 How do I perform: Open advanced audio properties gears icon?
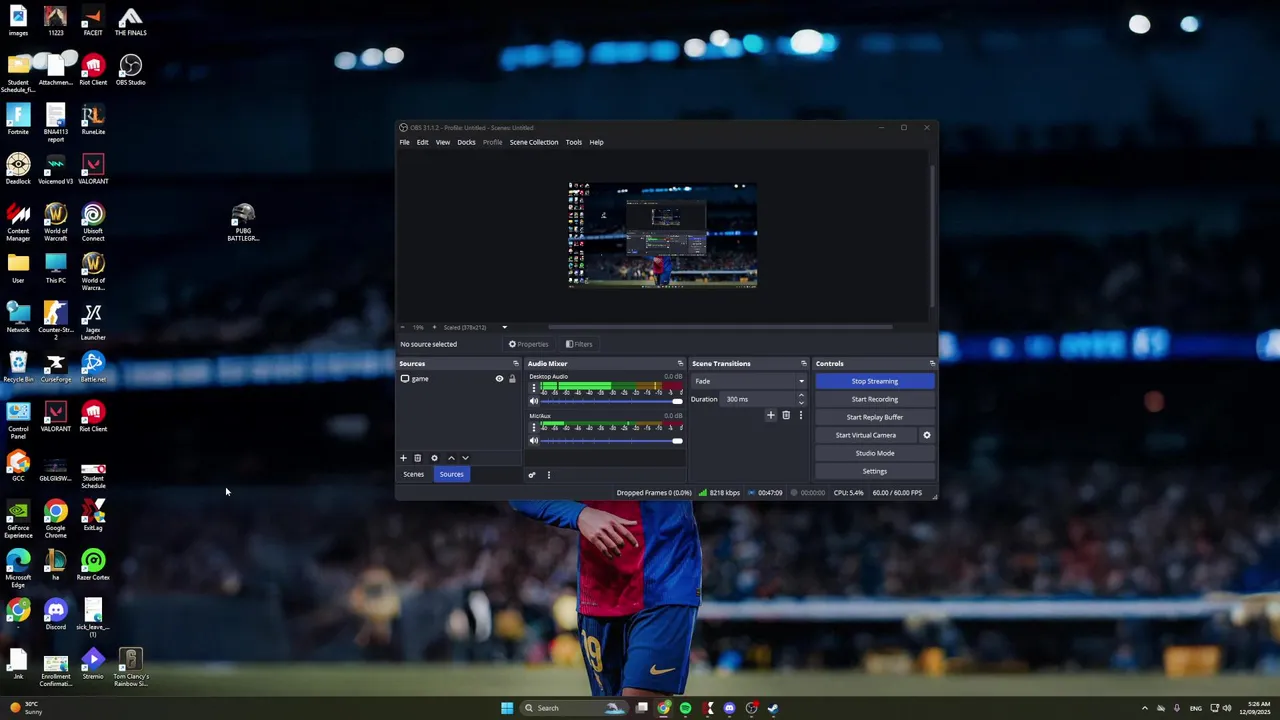click(532, 475)
